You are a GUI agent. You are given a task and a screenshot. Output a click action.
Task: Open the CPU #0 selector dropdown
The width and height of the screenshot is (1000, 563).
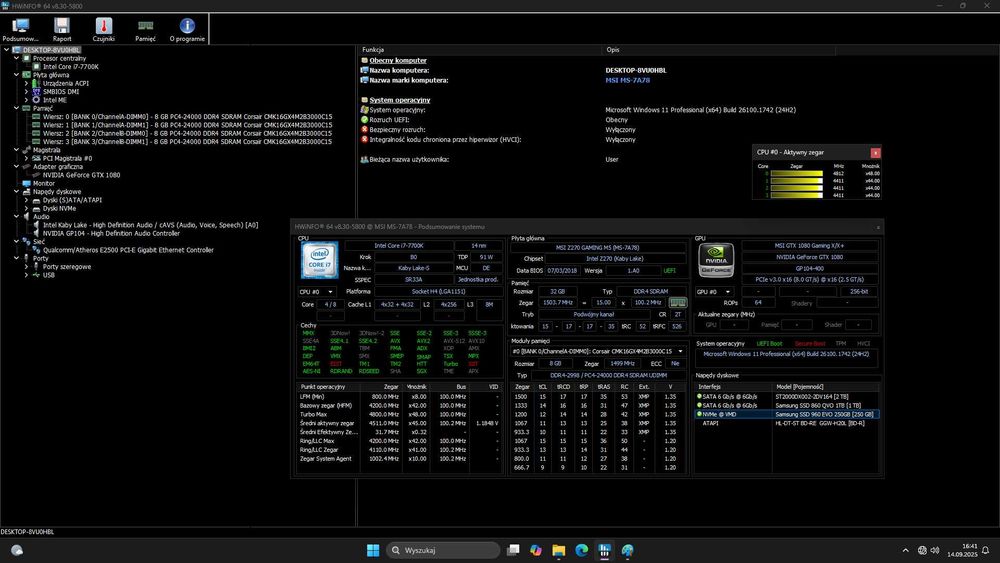pyautogui.click(x=315, y=292)
